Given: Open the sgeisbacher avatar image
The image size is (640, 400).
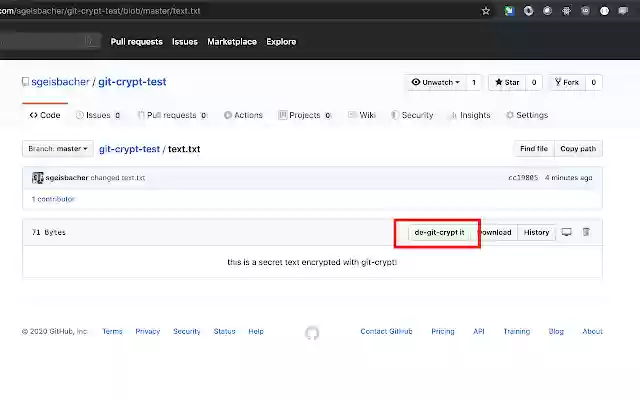Looking at the screenshot, I should click(38, 178).
